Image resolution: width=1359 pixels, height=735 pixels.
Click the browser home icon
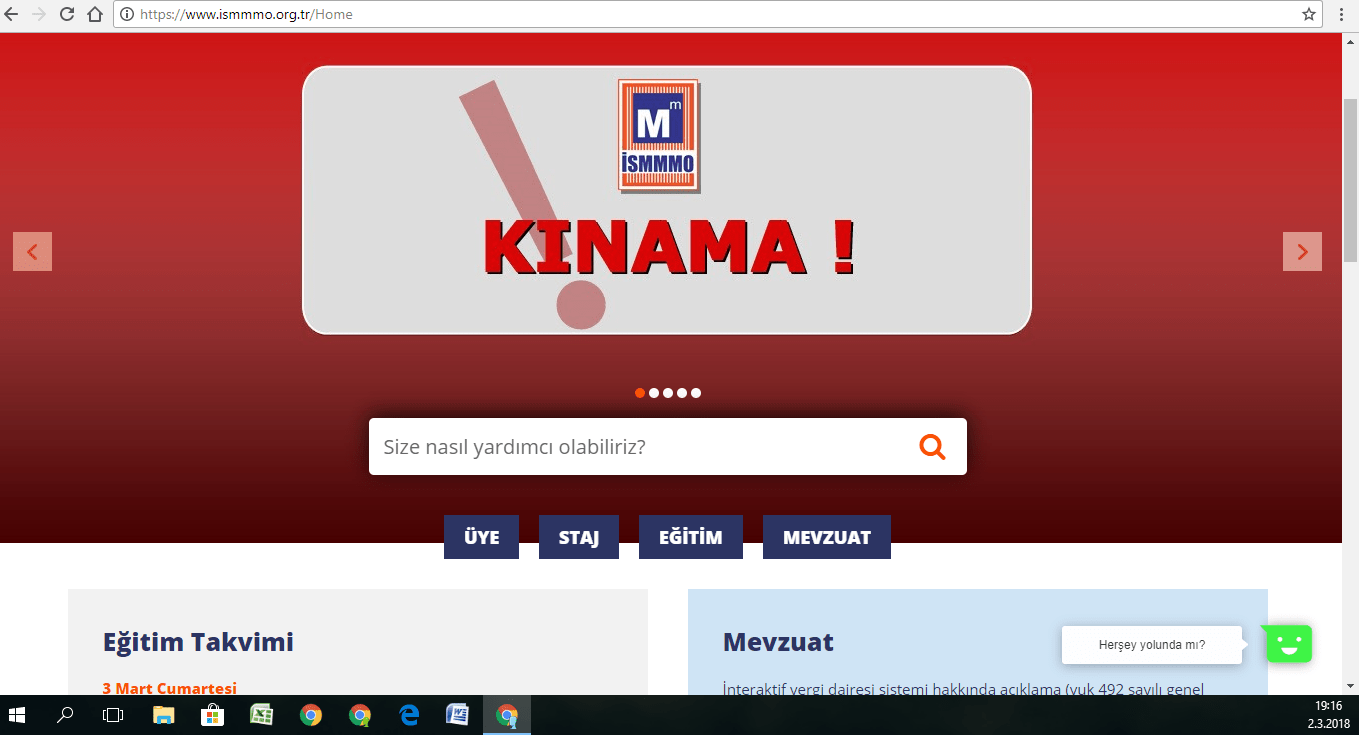[95, 14]
